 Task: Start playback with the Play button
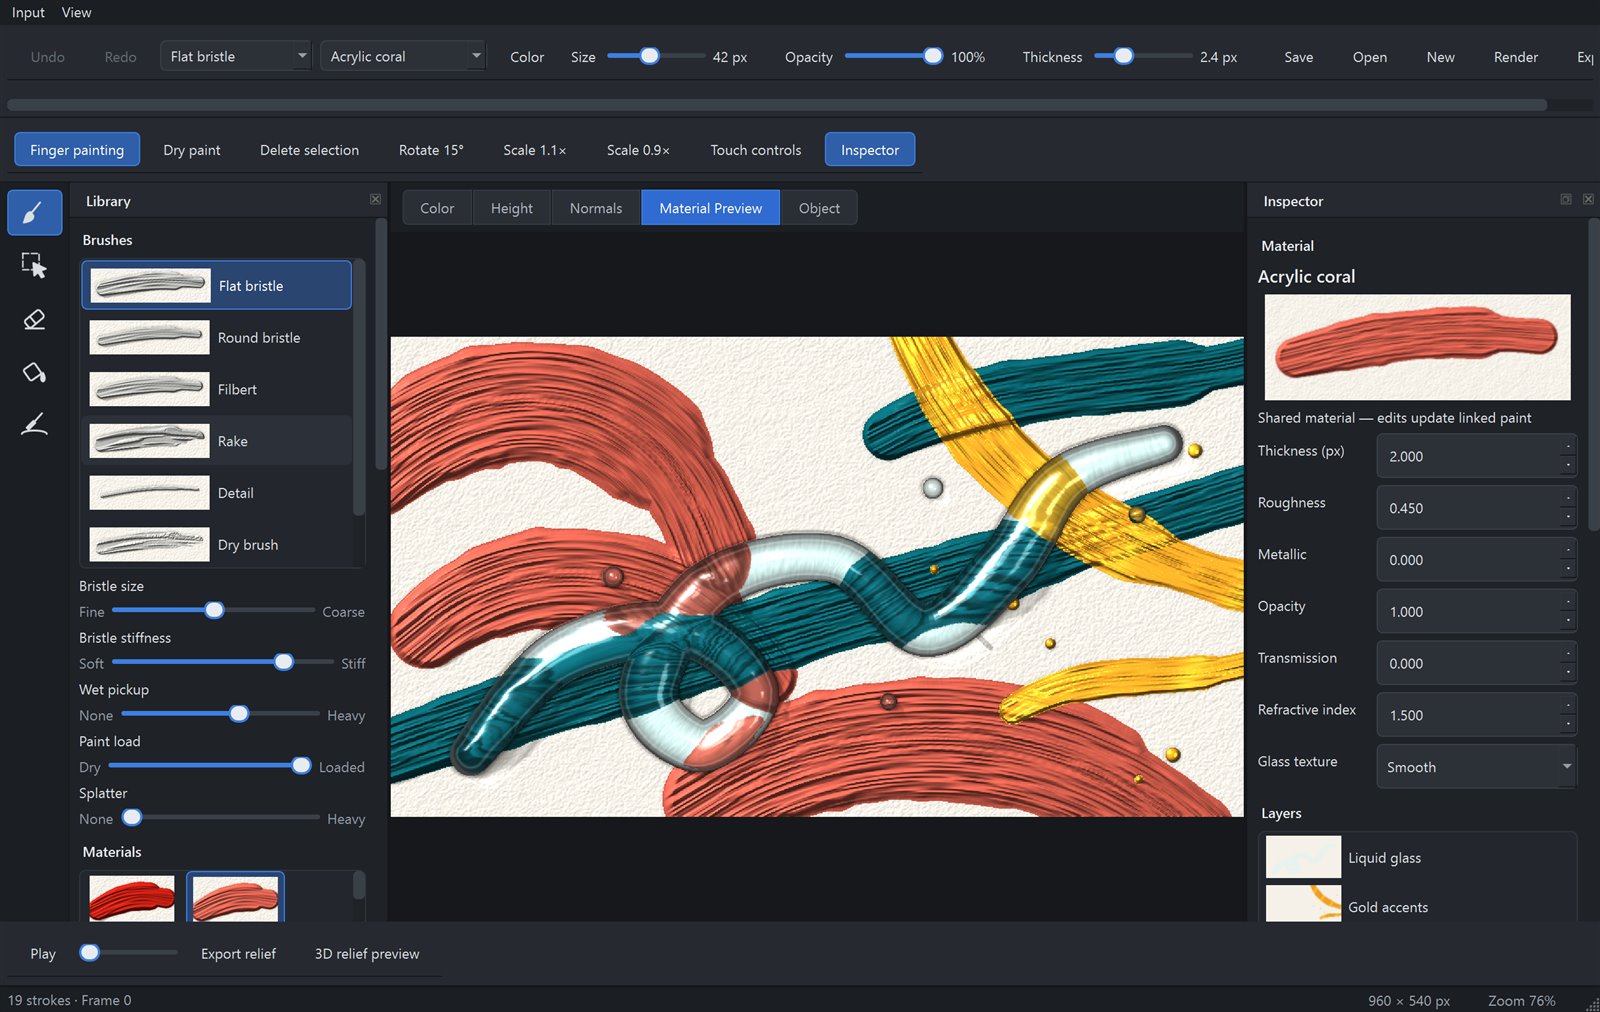tap(43, 954)
